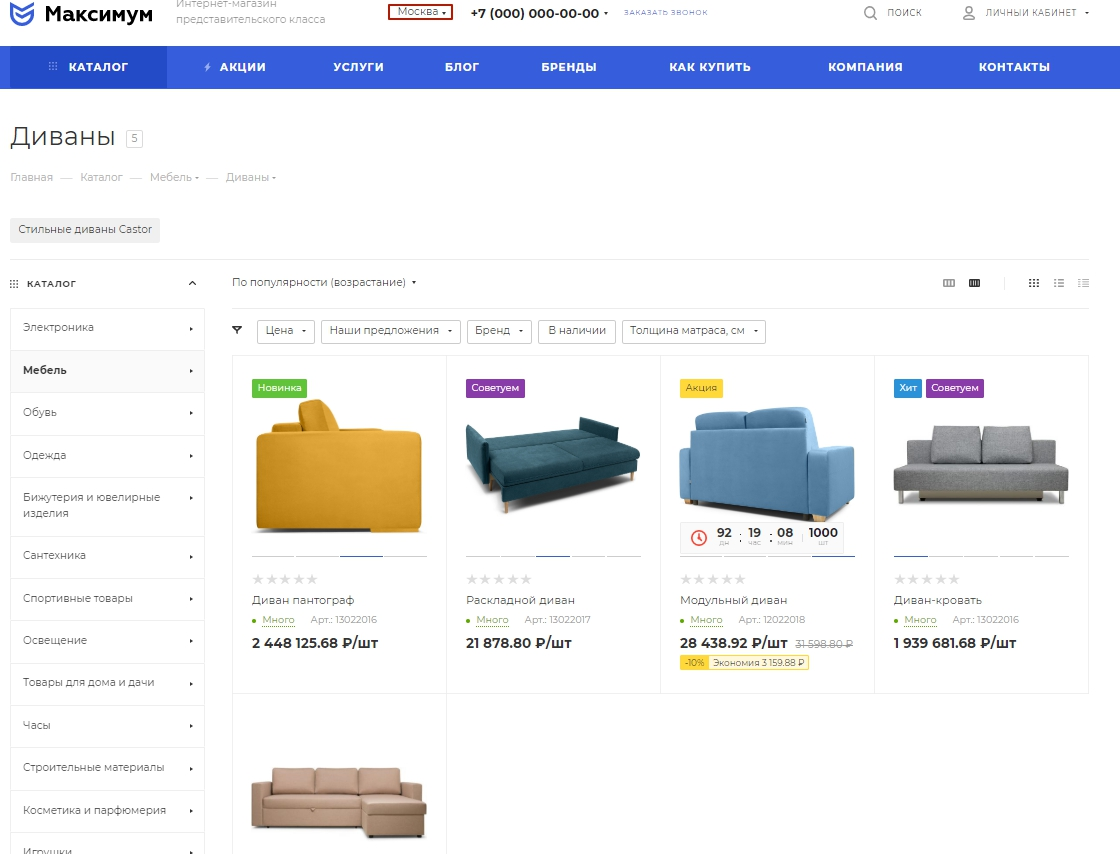The image size is (1120, 854).
Task: Click image slider bar under yellow sofa
Action: tap(339, 556)
